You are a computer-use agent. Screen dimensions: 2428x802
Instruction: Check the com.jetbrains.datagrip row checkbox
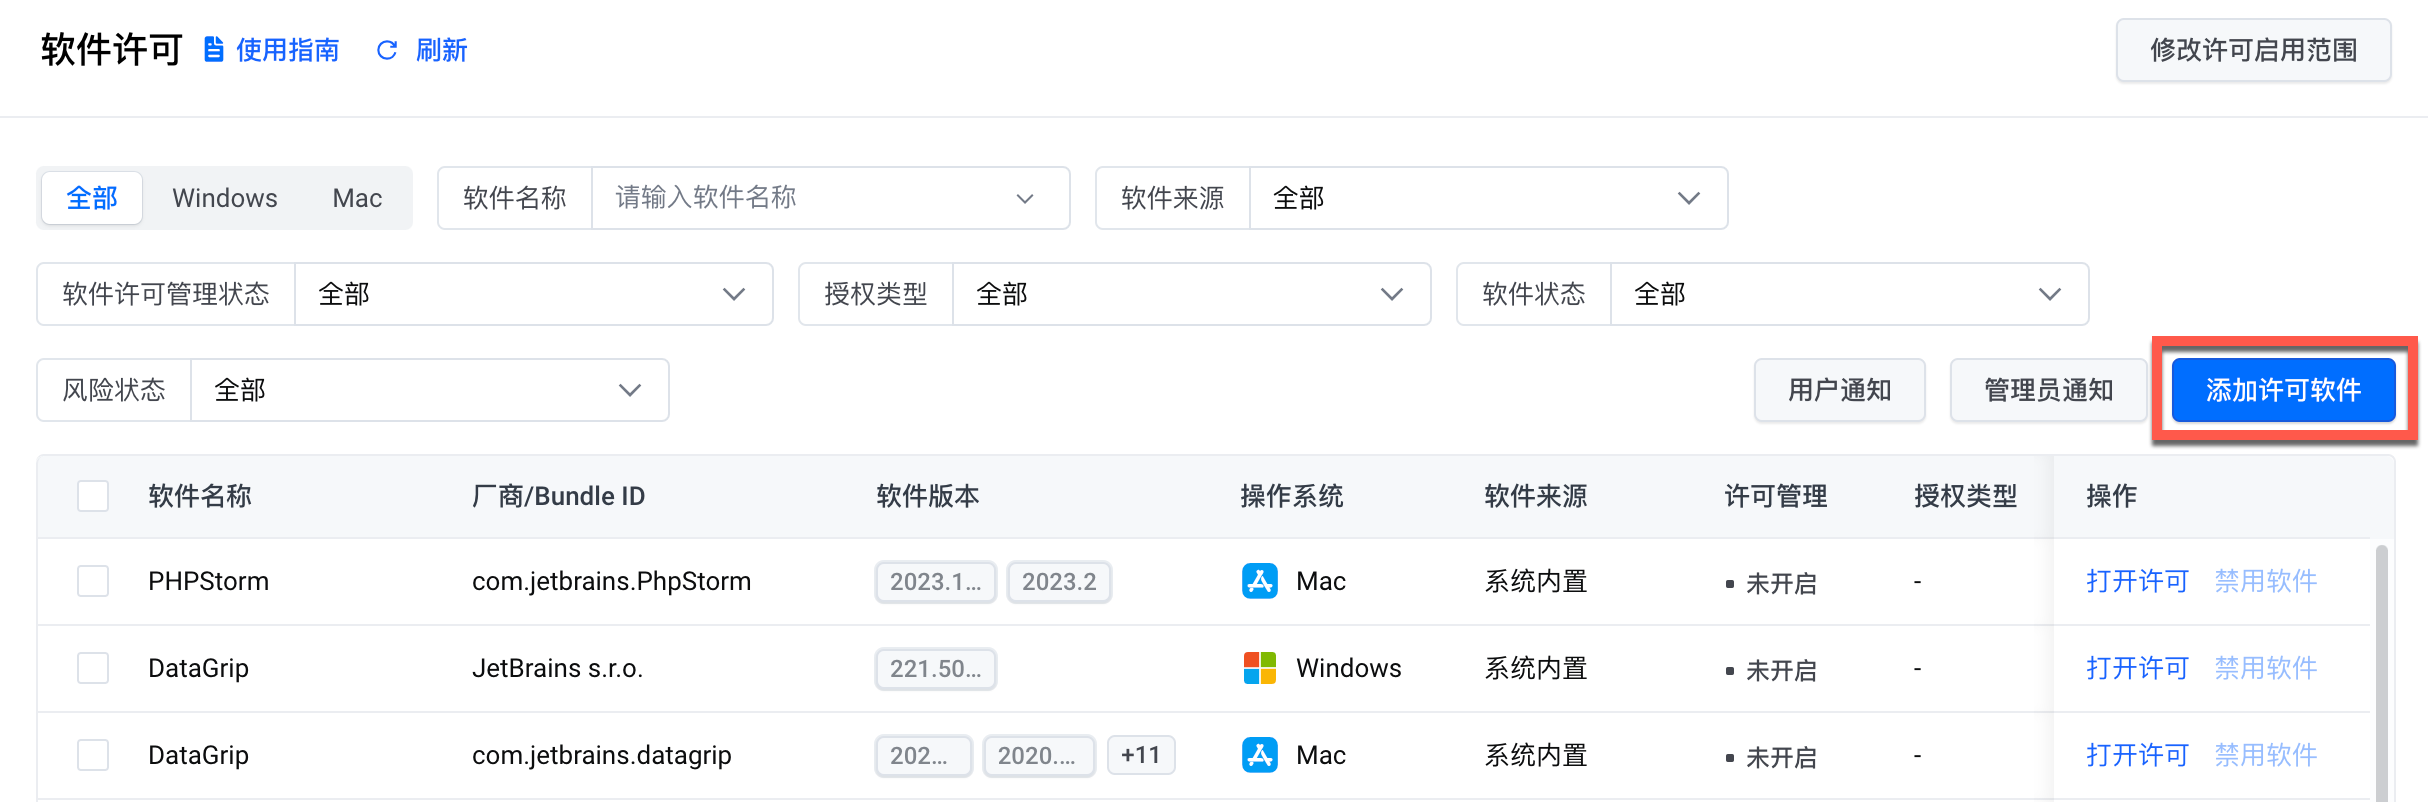pos(93,755)
